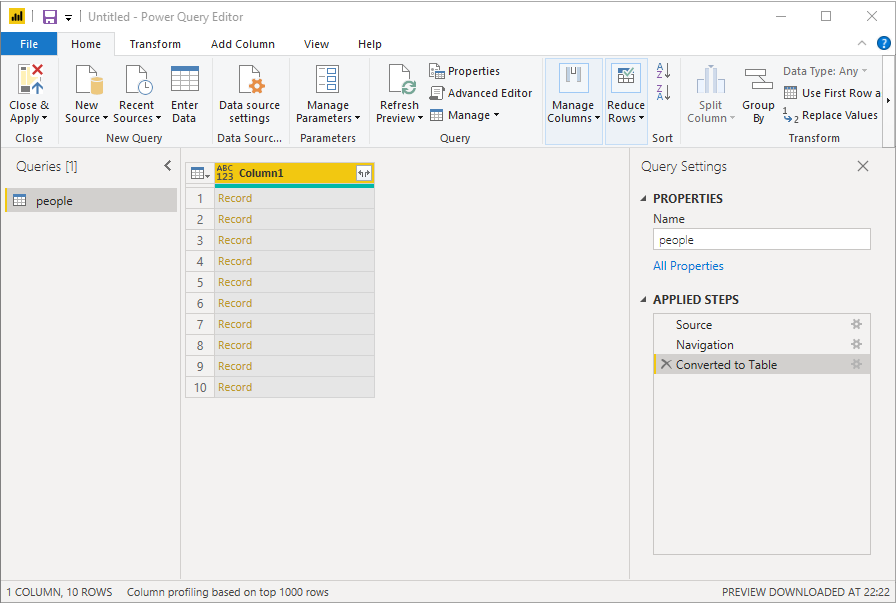
Task: Click Use First Row as Headers
Action: point(832,93)
